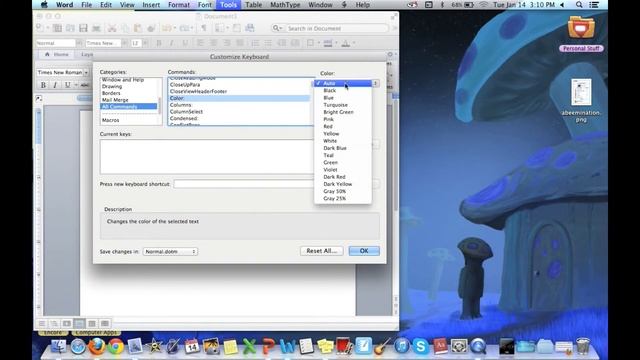The height and width of the screenshot is (360, 640).
Task: Open the Times New Roman font dropdown arrow
Action: [x=86, y=73]
